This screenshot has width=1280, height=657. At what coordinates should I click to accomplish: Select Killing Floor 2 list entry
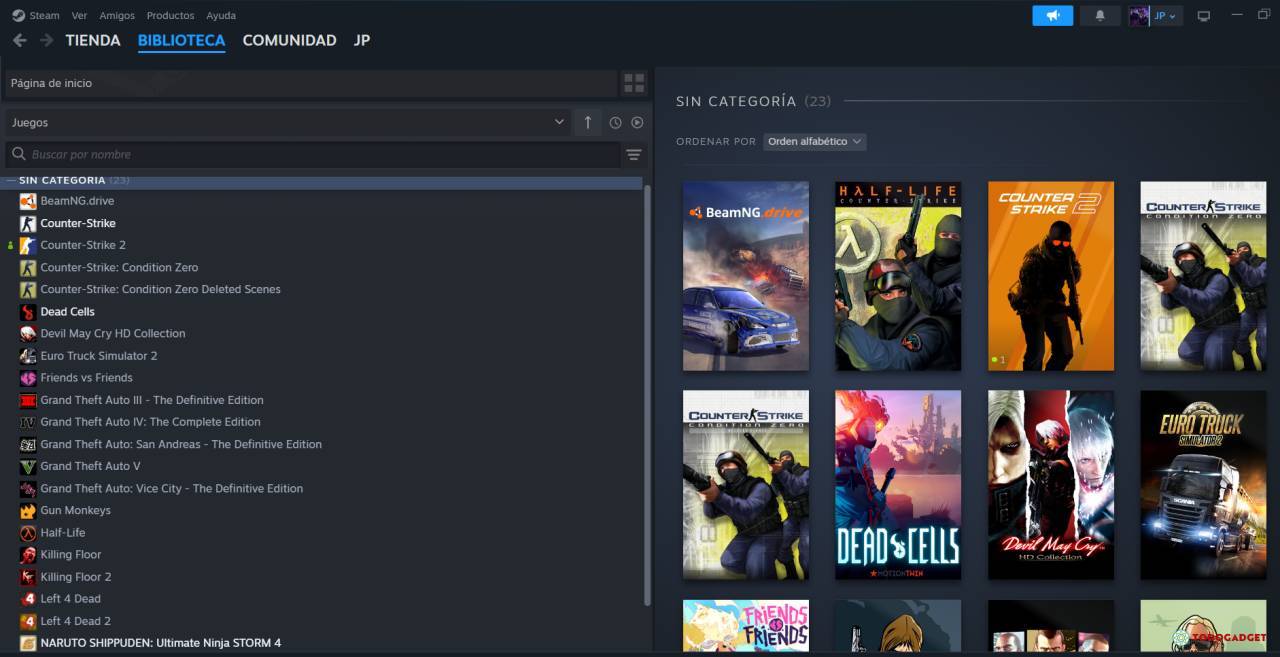point(75,576)
